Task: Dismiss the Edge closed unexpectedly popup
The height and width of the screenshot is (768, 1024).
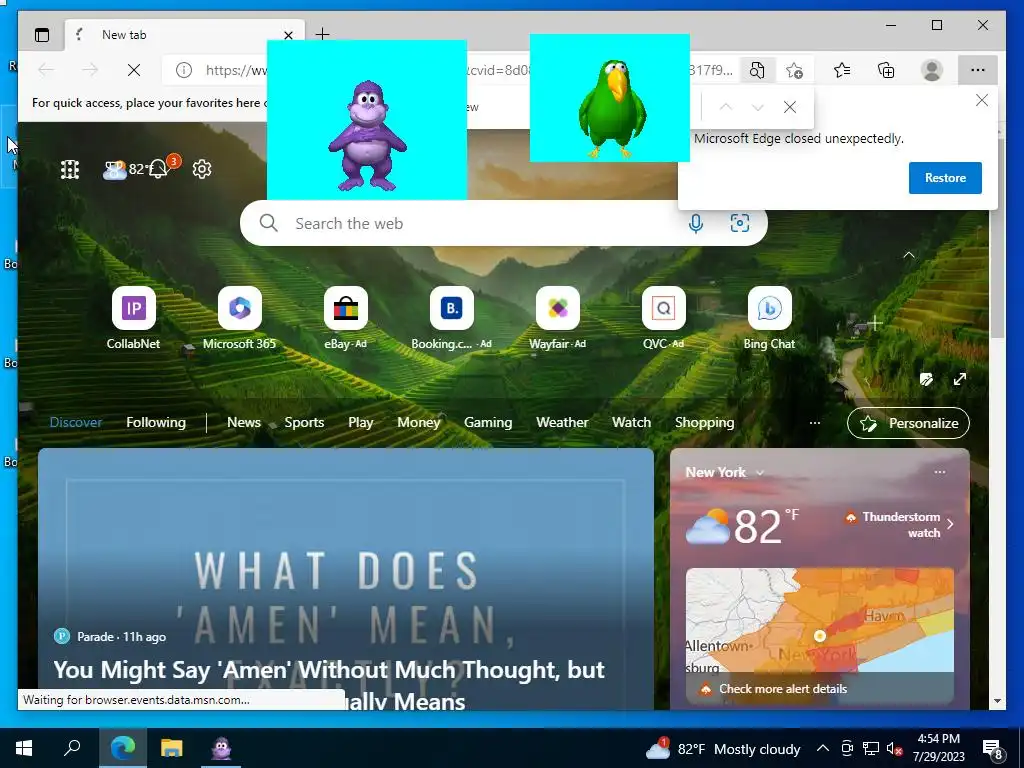Action: click(982, 101)
